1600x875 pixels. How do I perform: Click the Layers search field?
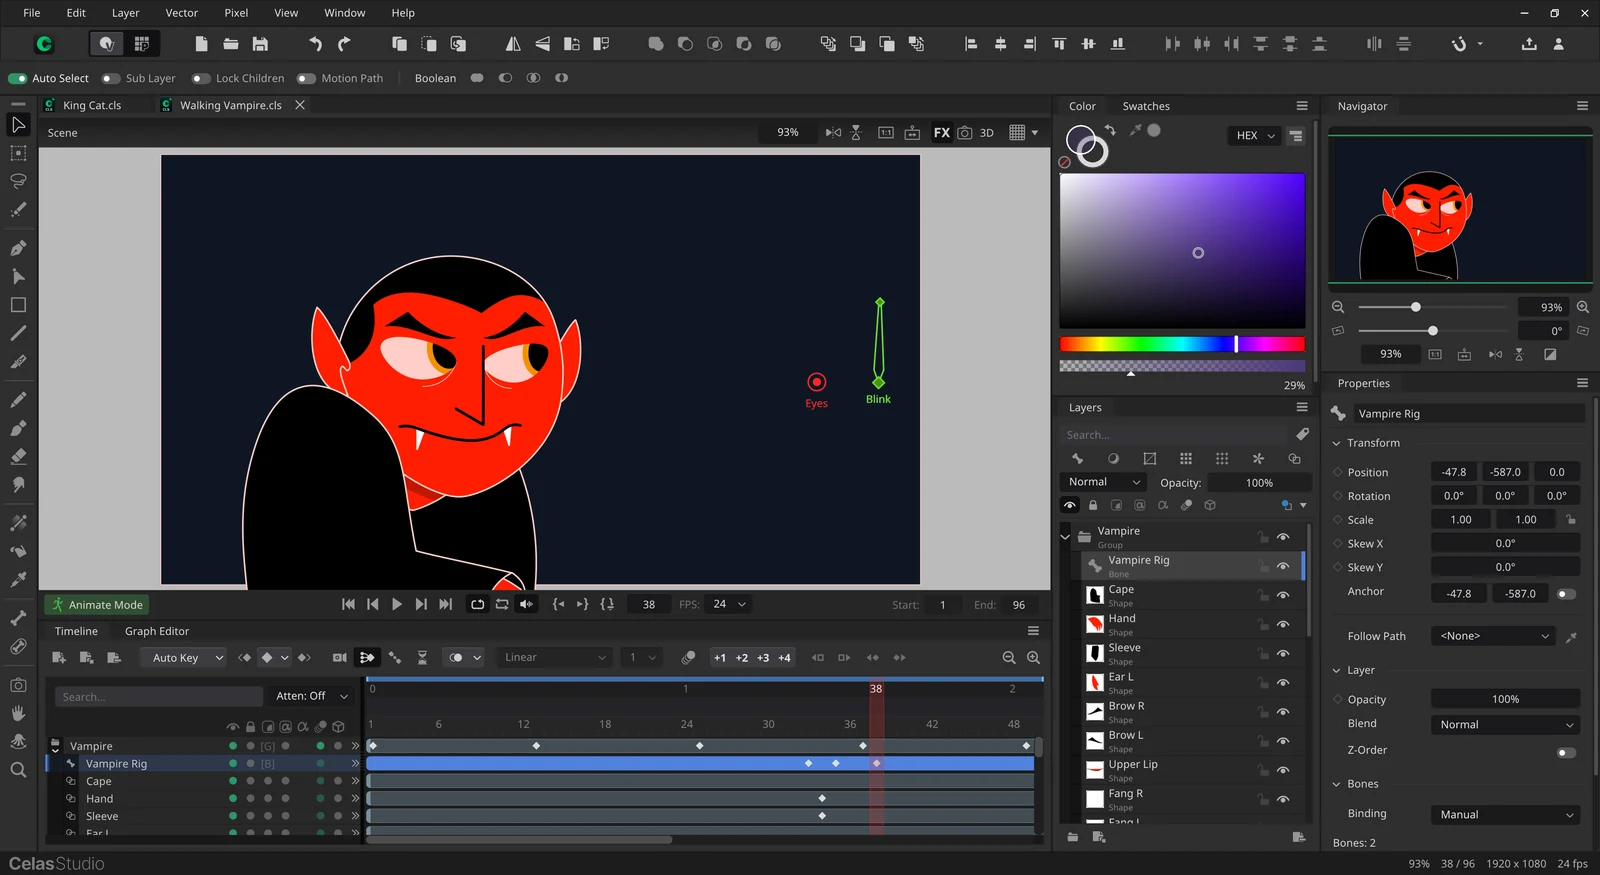1174,435
